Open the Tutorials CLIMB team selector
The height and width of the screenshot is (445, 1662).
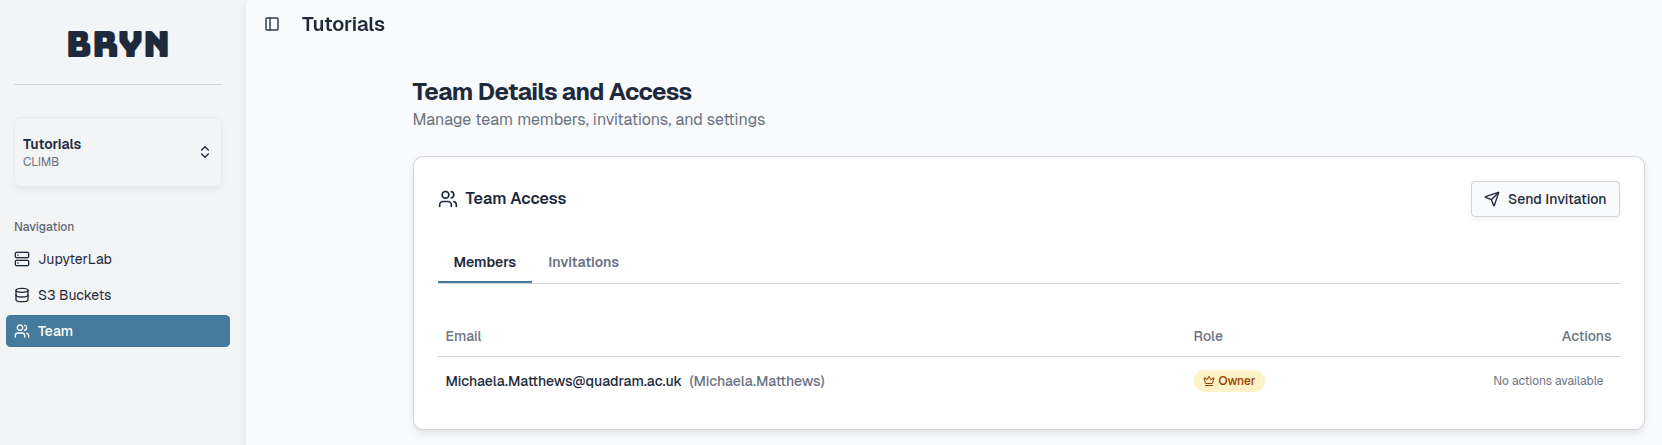(x=110, y=152)
